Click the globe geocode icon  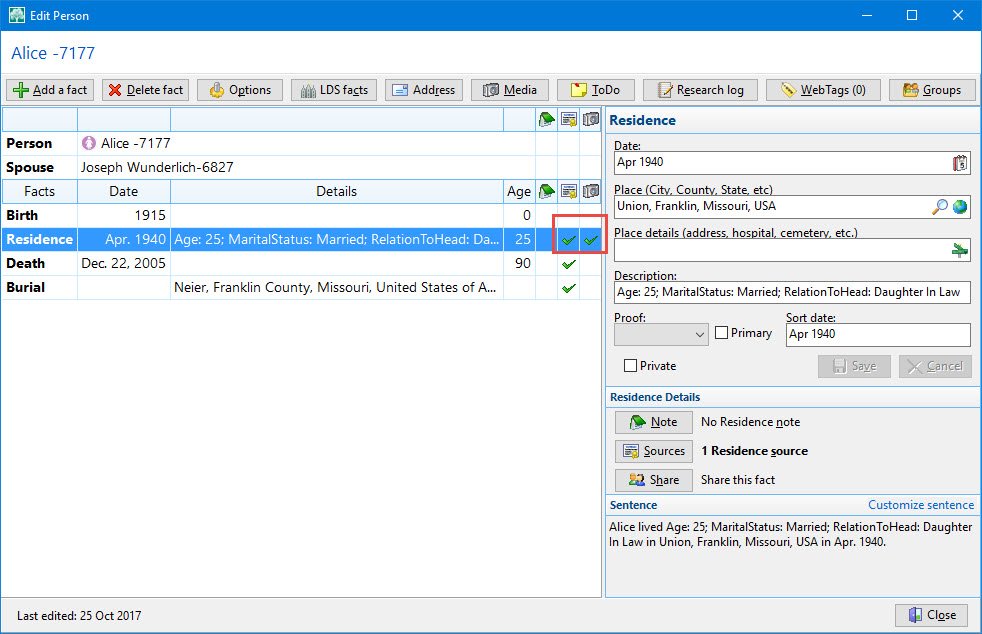pyautogui.click(x=959, y=207)
